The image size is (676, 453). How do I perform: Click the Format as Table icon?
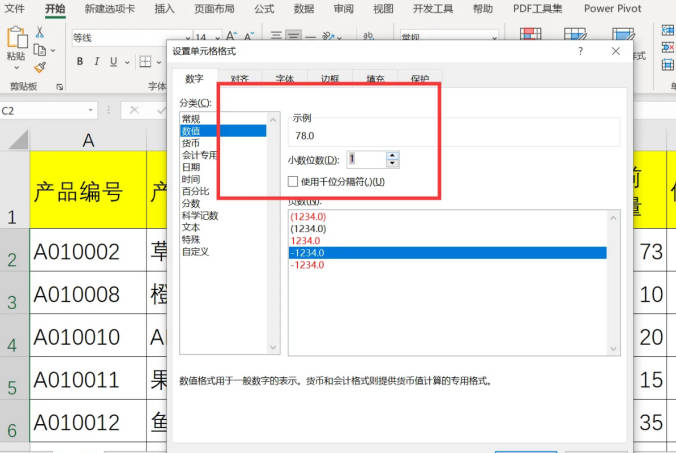coord(575,34)
